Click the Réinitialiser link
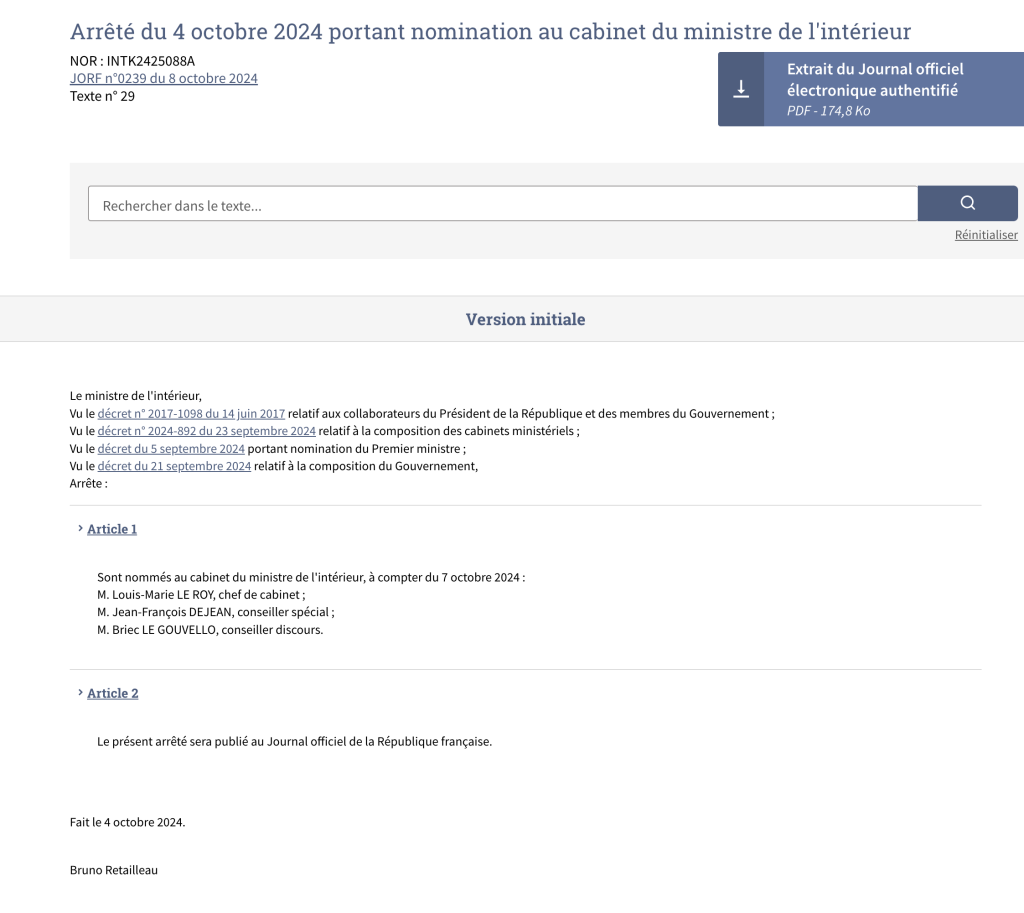 [985, 234]
